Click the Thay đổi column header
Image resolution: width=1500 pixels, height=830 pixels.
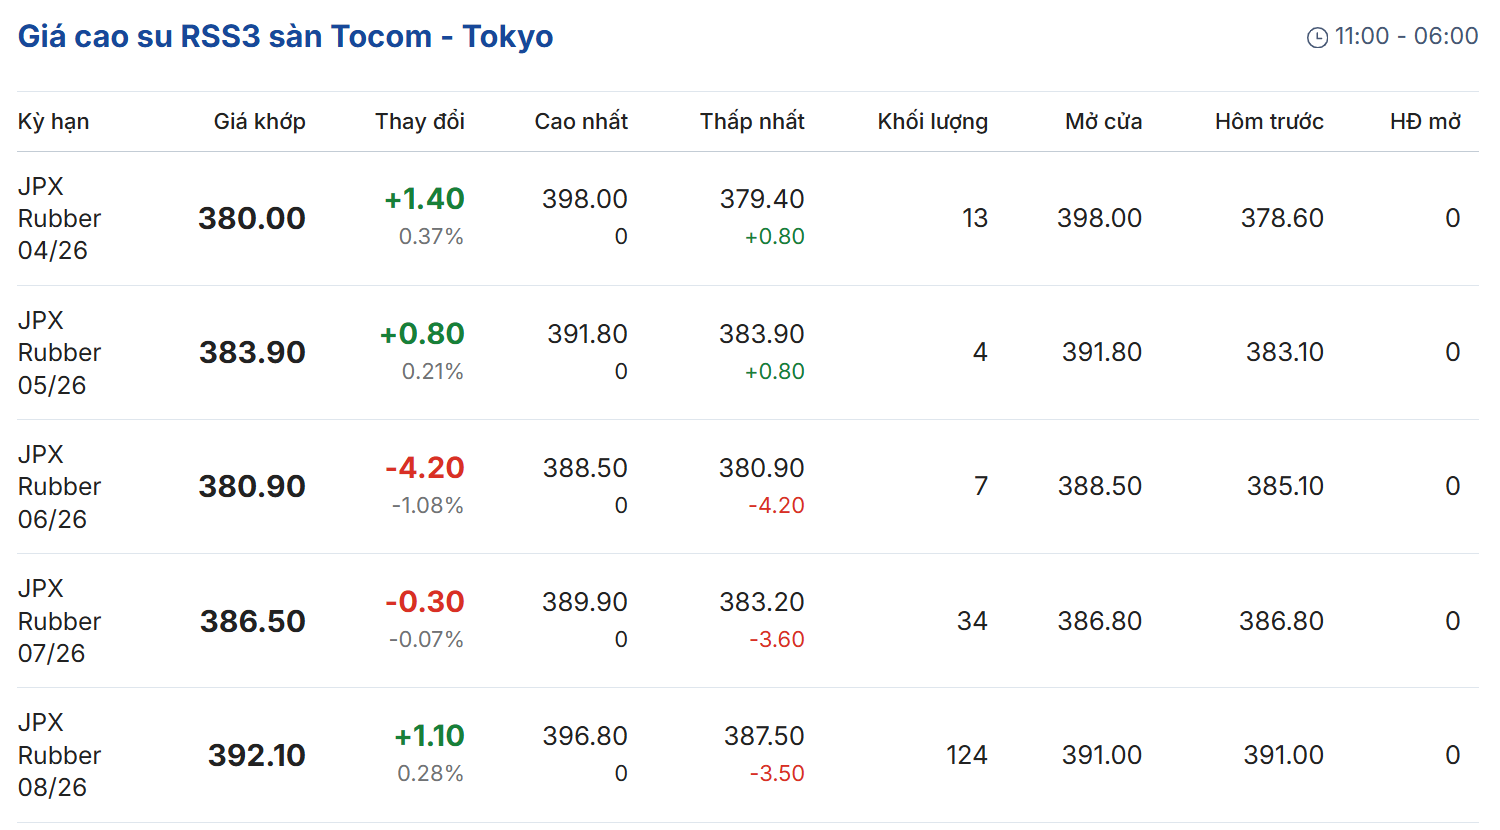pyautogui.click(x=419, y=121)
